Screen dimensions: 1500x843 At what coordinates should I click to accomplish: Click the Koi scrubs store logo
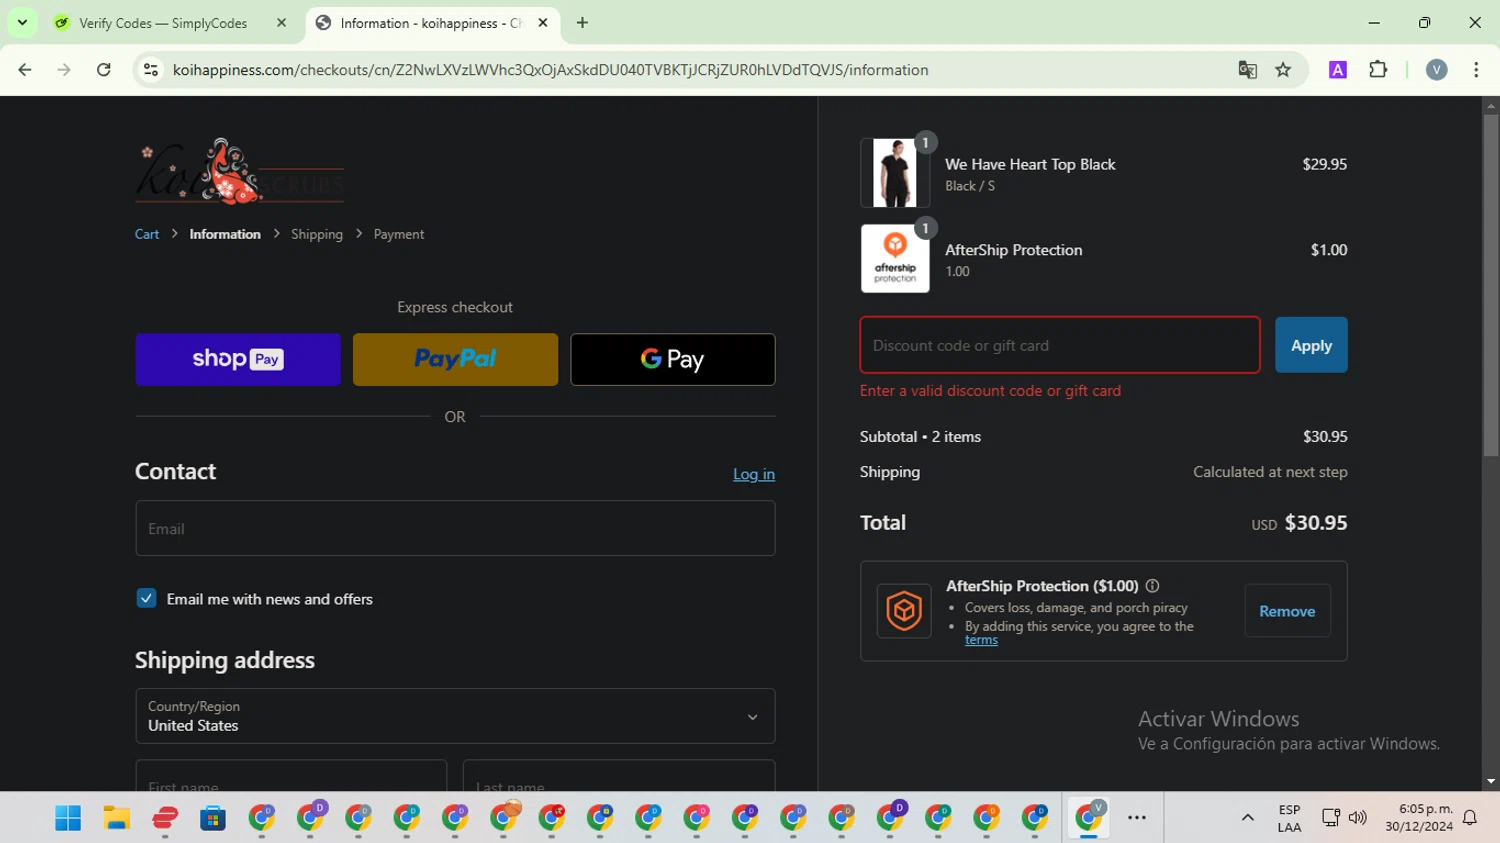click(x=239, y=171)
